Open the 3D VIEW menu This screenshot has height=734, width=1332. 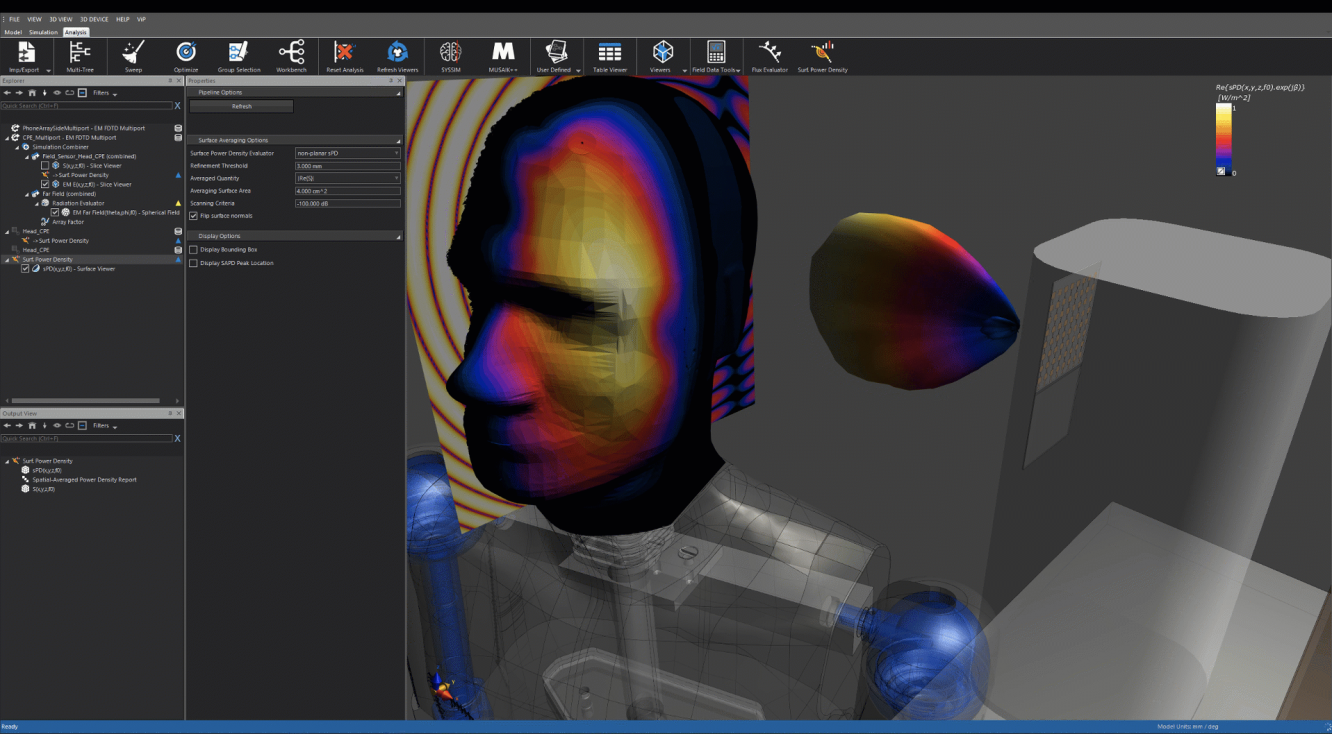(x=60, y=19)
